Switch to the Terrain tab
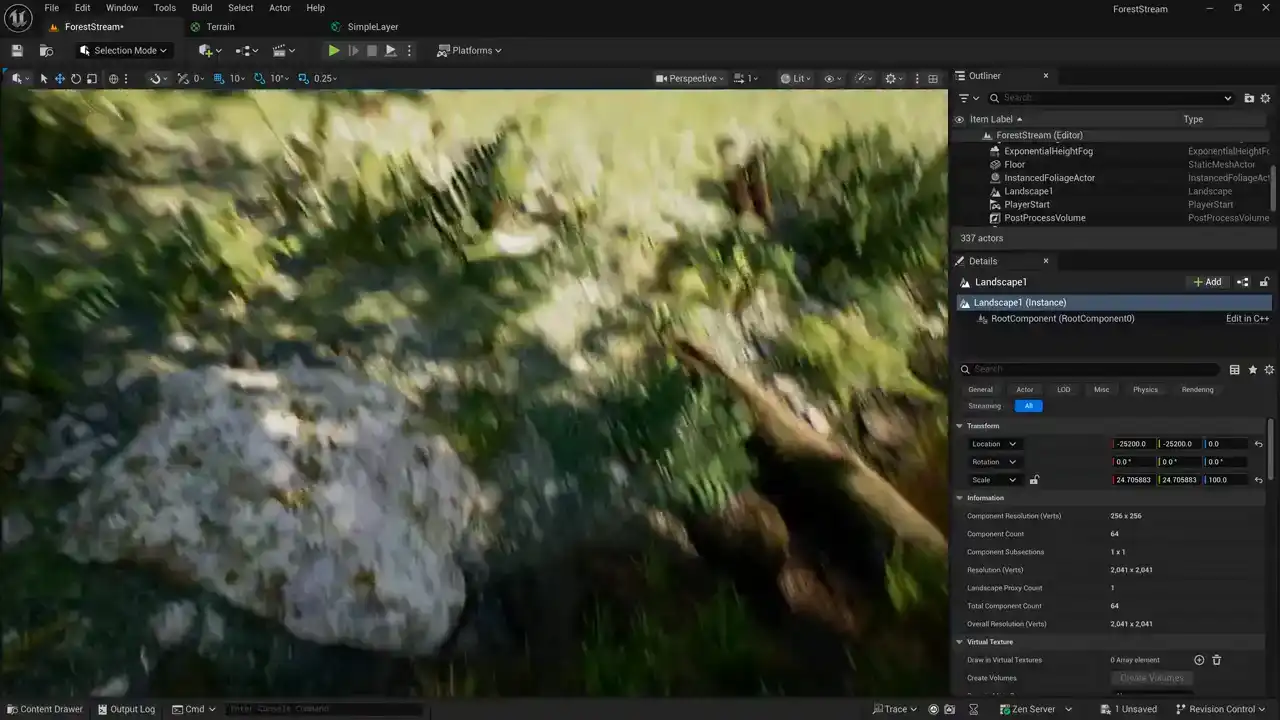The image size is (1280, 720). [x=220, y=27]
